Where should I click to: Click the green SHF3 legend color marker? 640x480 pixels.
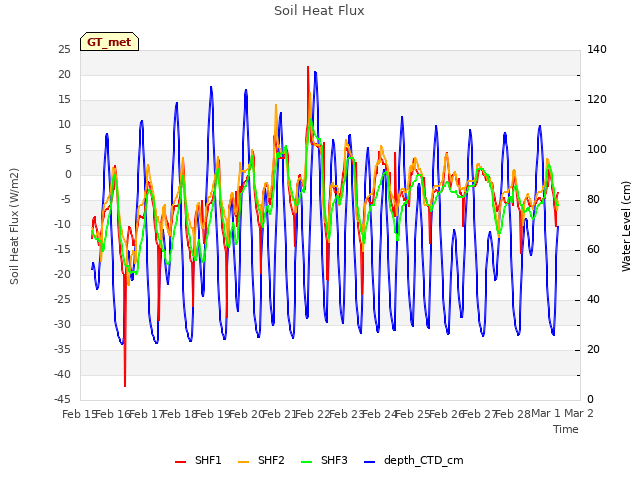tap(307, 462)
